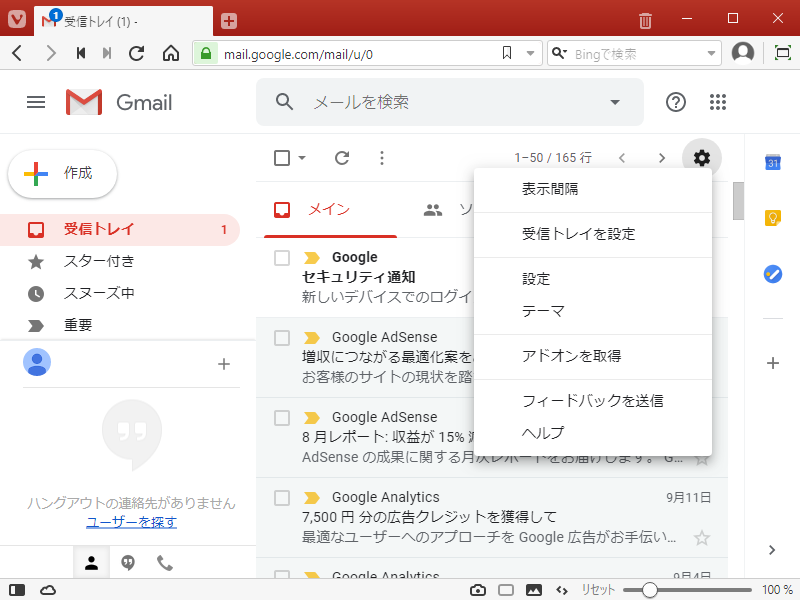
Task: Open the user profile icon in toolbar
Action: (x=743, y=53)
